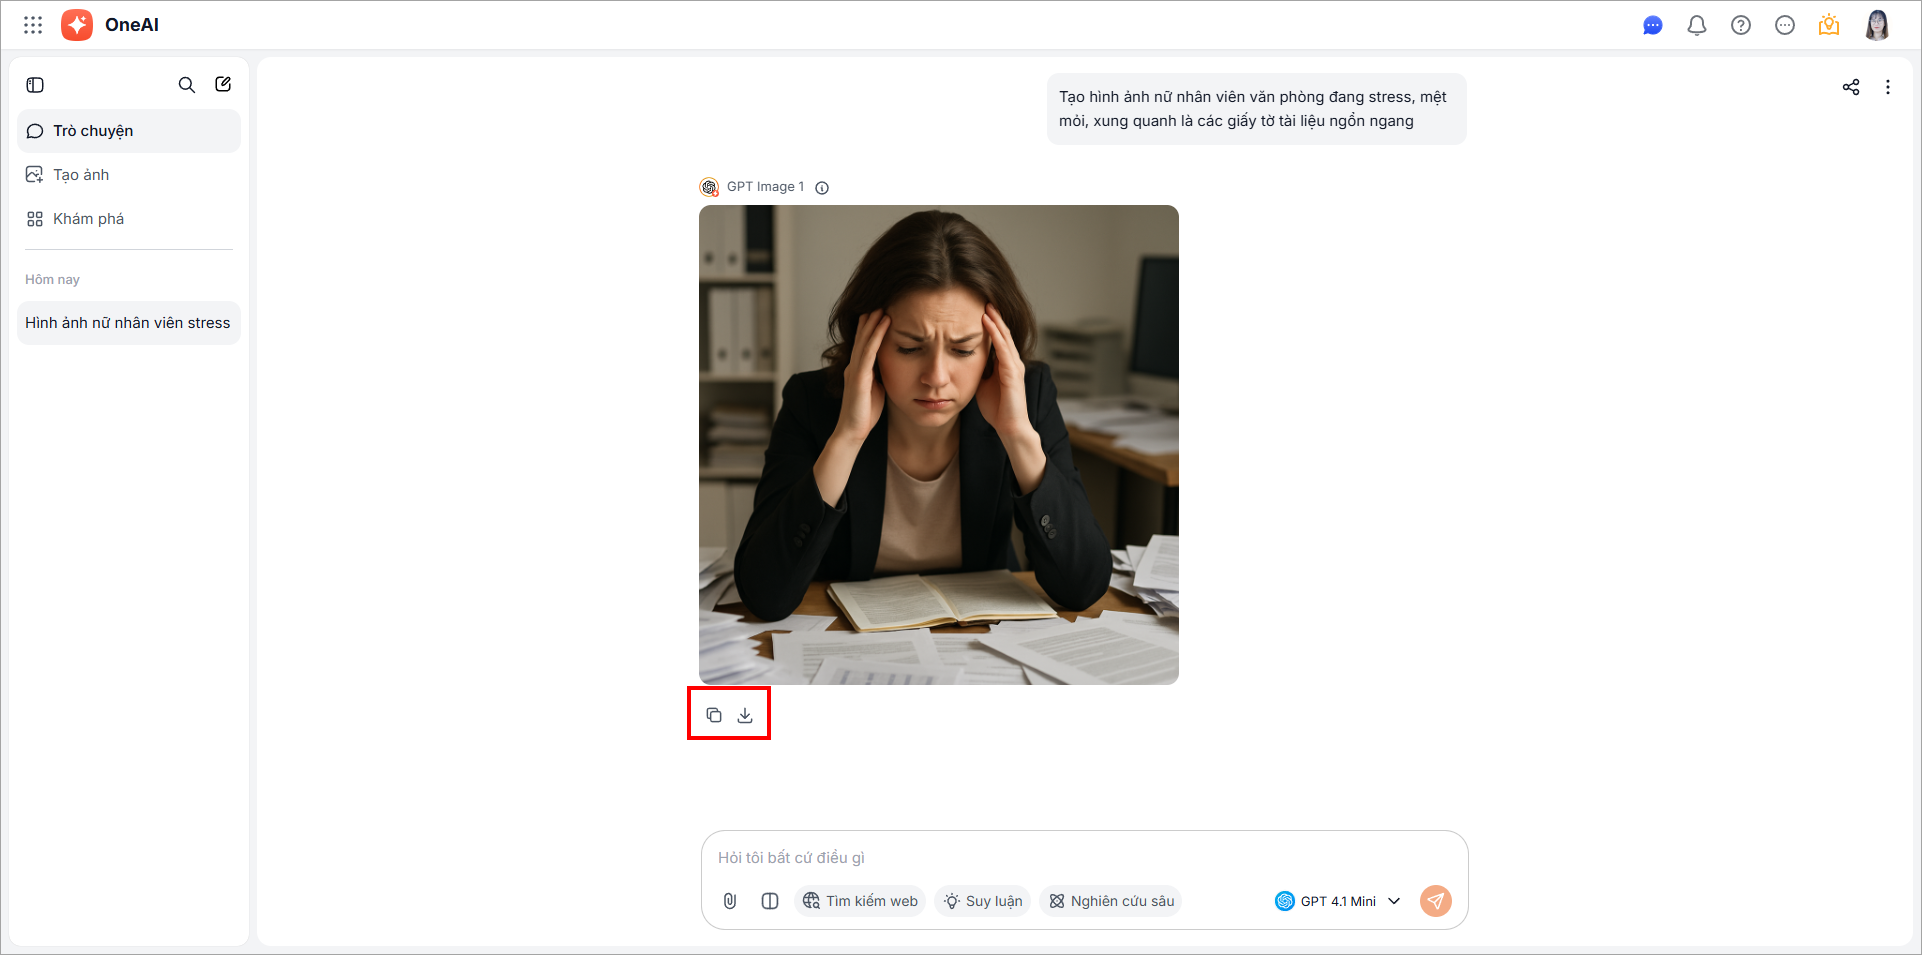Screen dimensions: 1922x955
Task: Show GPT Image 1 info tooltip
Action: [x=822, y=187]
